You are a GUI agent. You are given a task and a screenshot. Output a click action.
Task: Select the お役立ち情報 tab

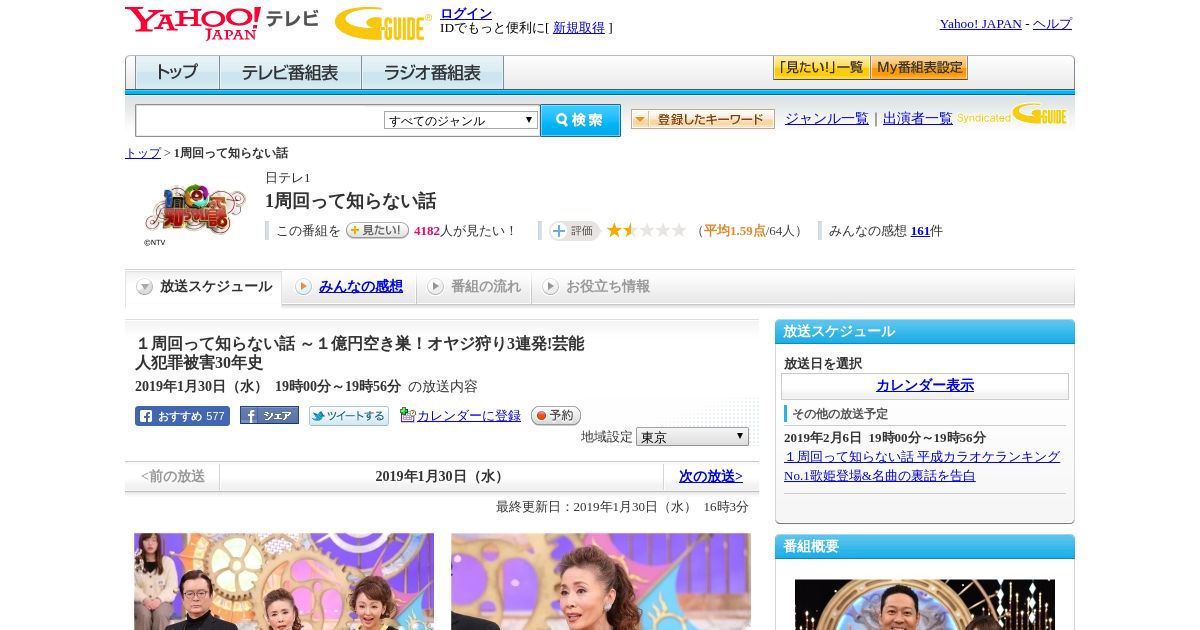pos(597,287)
